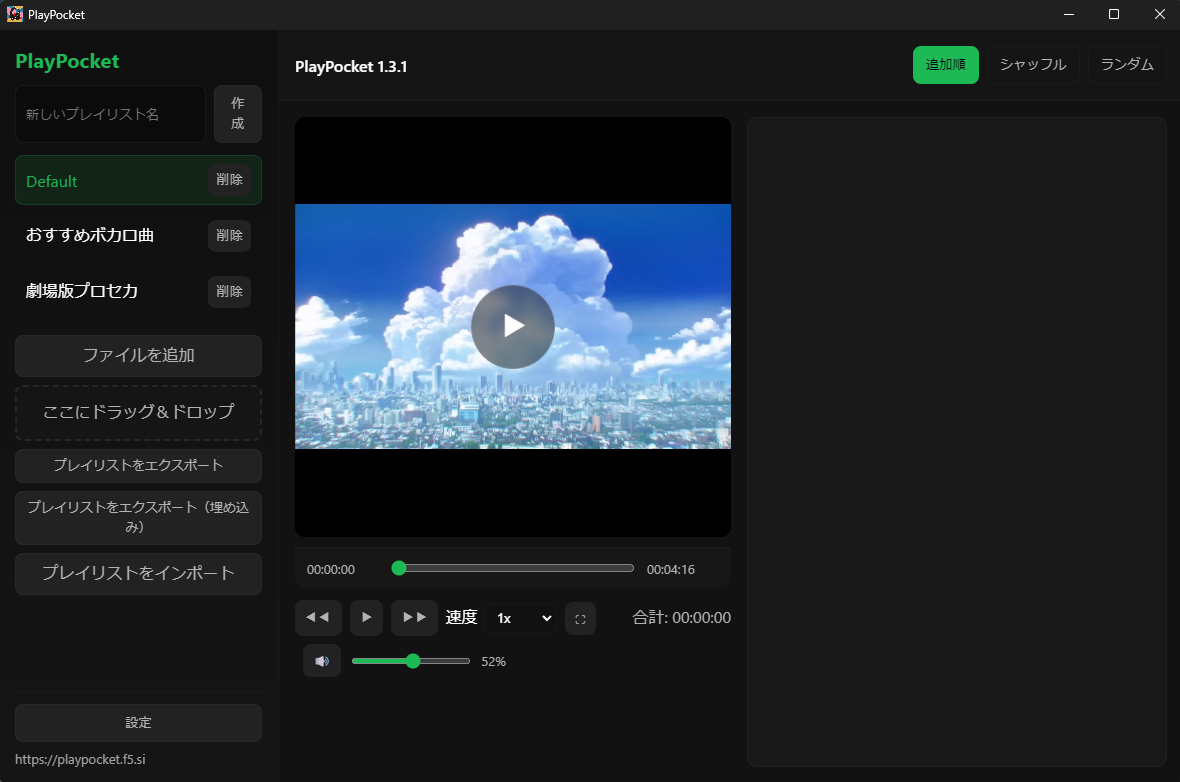Open the https://playpocket.f5.si link
The image size is (1180, 782).
pyautogui.click(x=81, y=759)
